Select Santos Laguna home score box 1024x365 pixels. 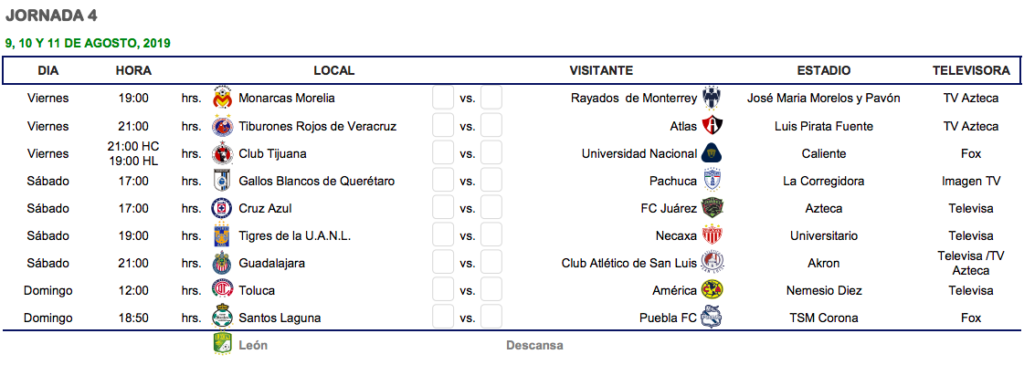443,318
